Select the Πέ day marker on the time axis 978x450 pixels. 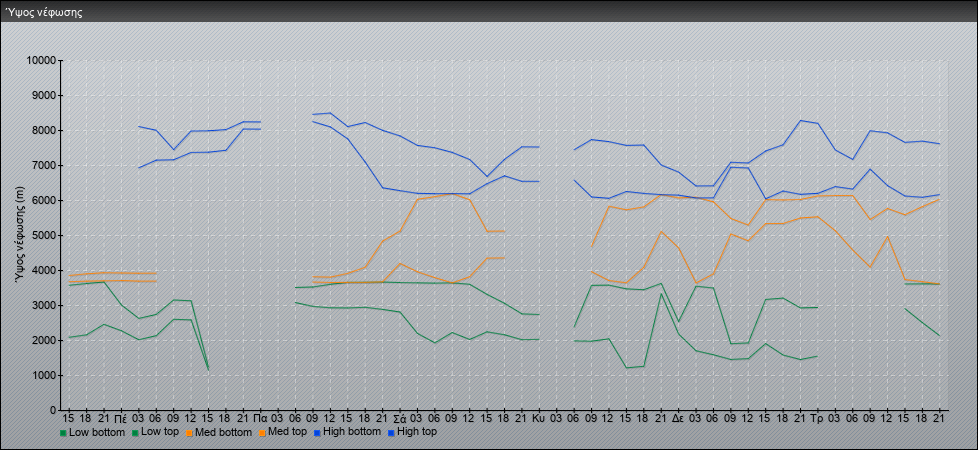[120, 417]
